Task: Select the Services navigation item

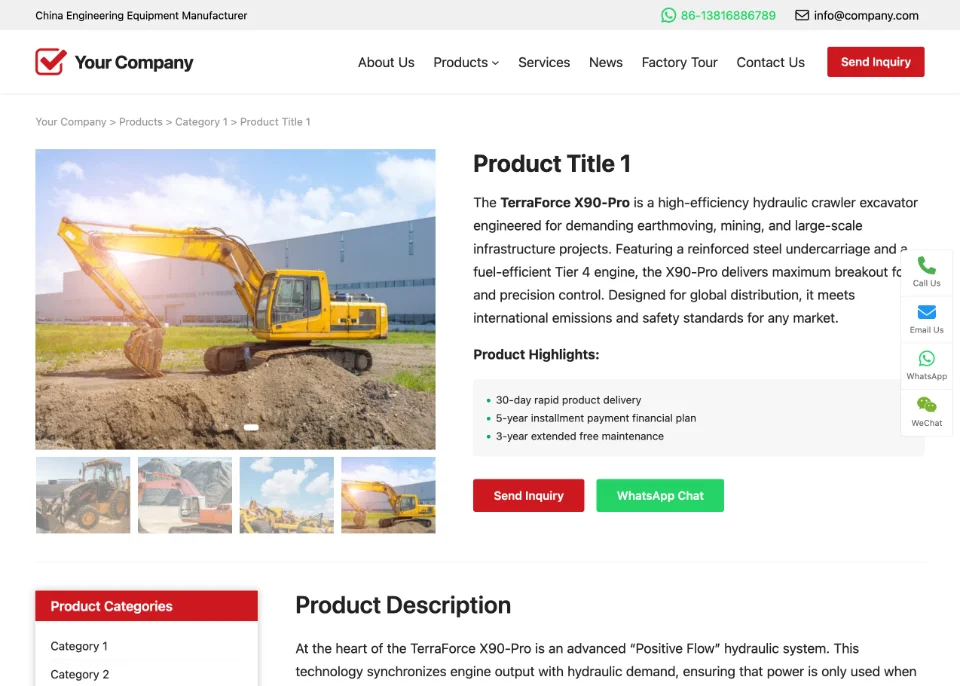Action: click(544, 62)
